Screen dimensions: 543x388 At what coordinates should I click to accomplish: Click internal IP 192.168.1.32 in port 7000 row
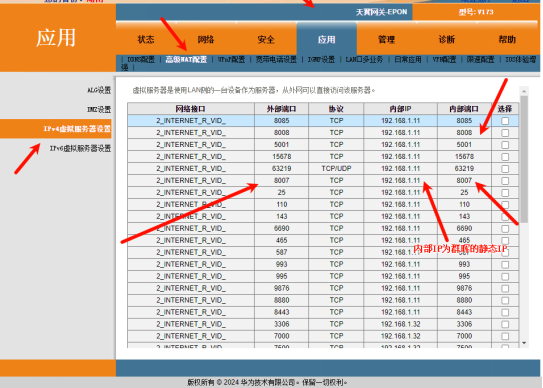point(400,336)
